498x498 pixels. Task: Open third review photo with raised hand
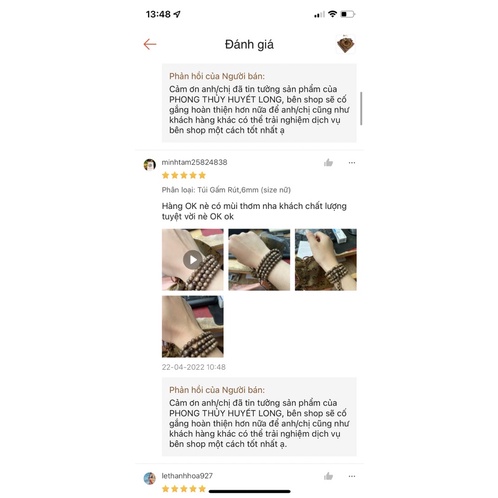click(x=326, y=260)
